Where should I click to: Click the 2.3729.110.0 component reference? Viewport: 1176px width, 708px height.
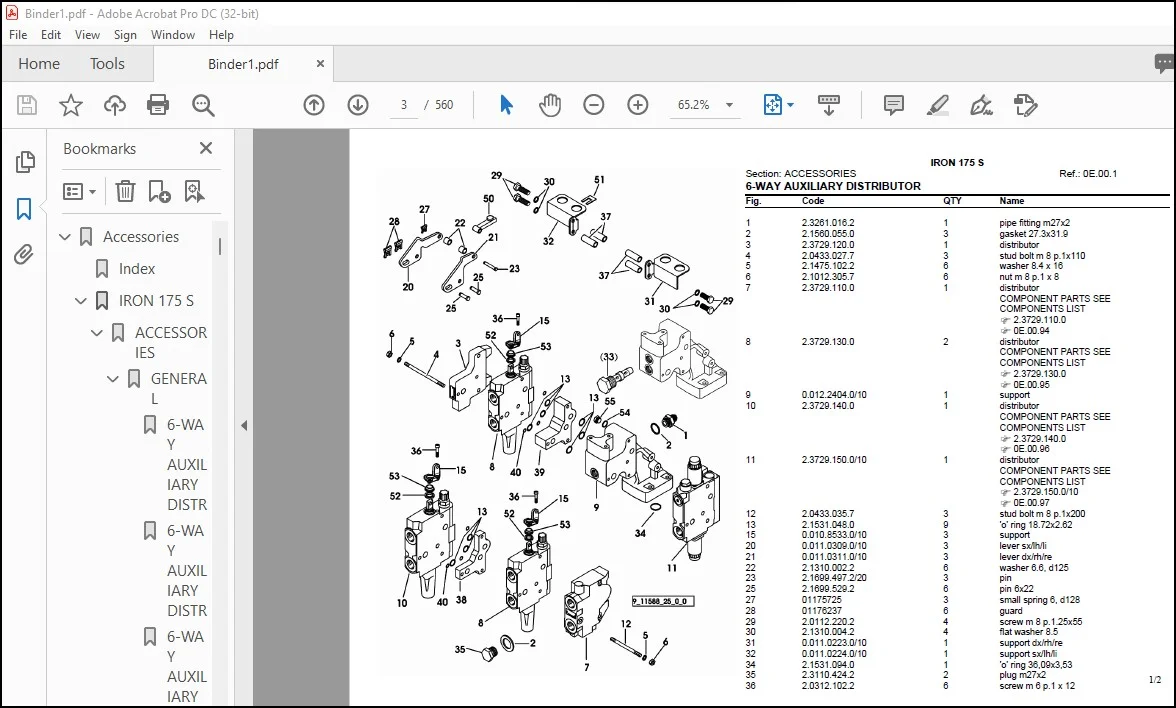(1039, 320)
